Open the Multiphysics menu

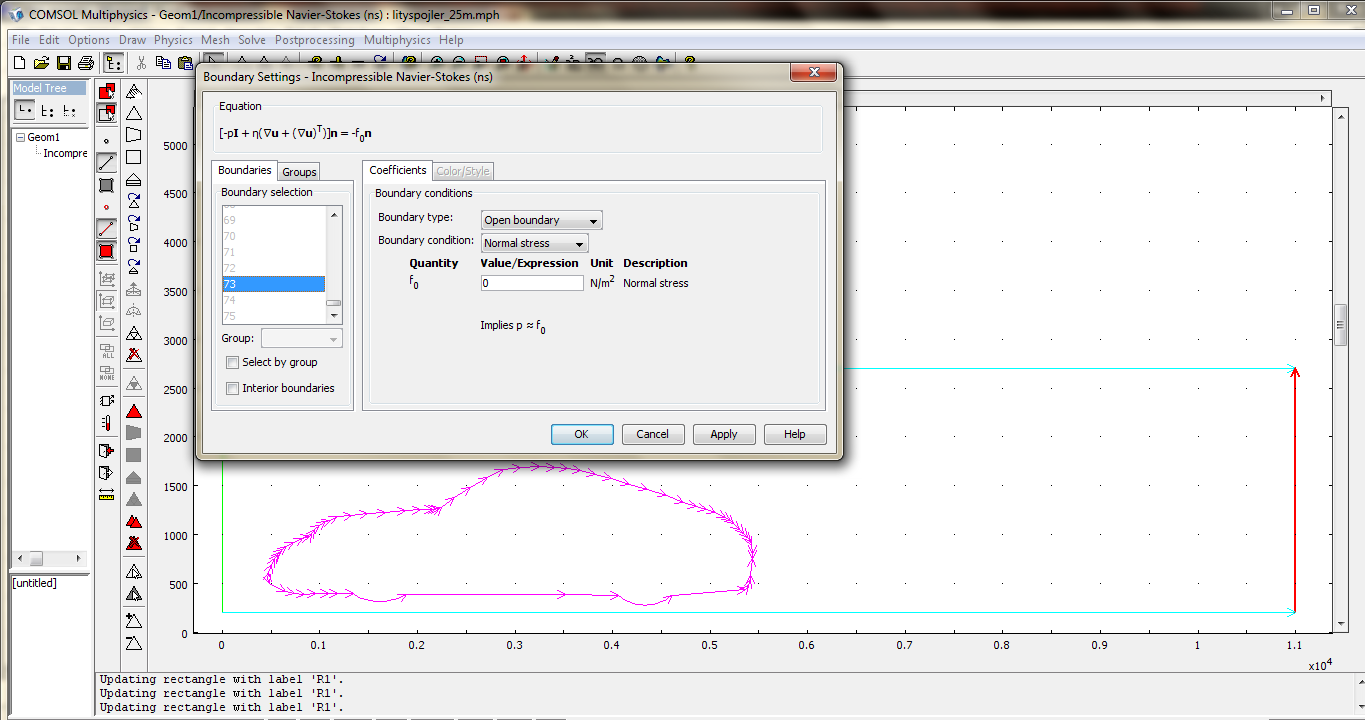point(397,40)
